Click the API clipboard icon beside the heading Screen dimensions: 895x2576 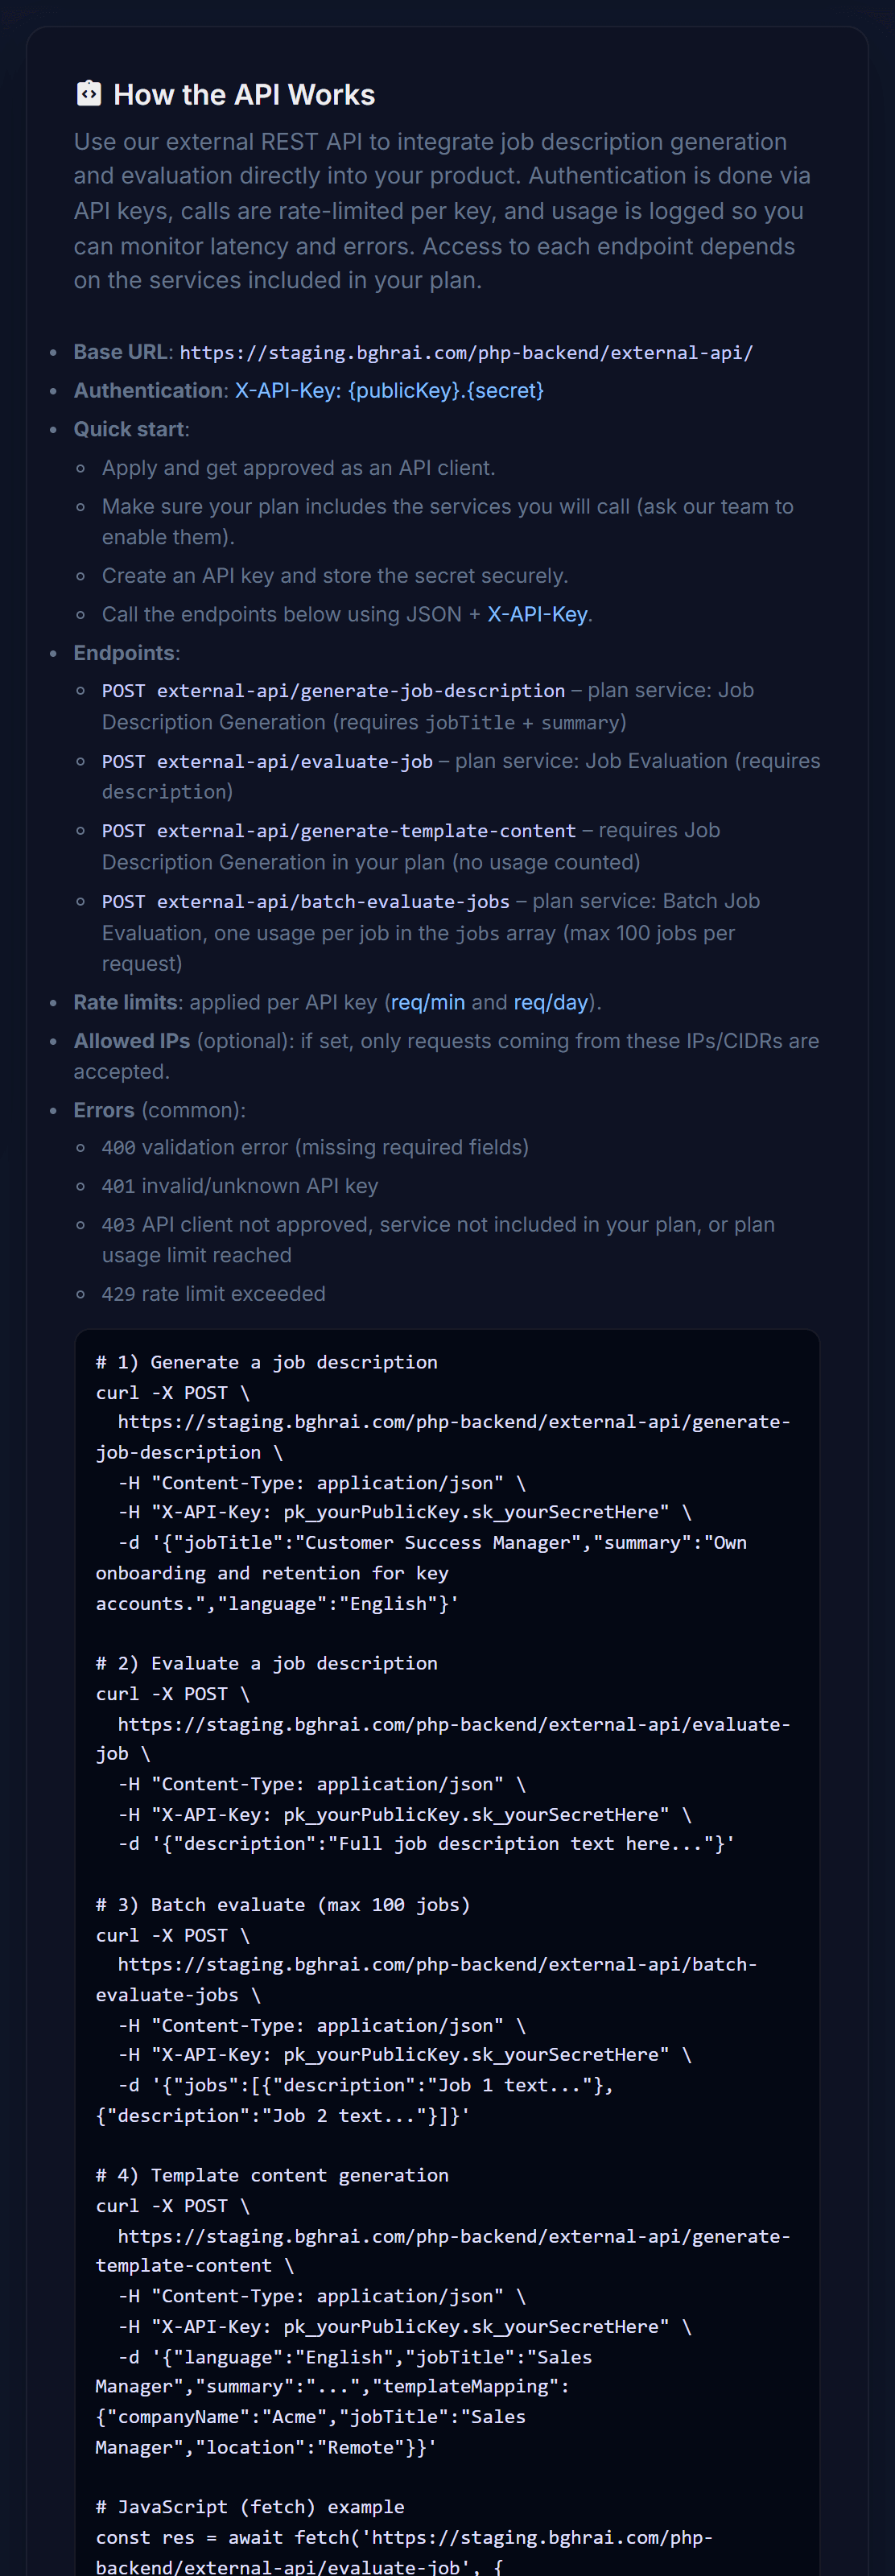(x=89, y=94)
